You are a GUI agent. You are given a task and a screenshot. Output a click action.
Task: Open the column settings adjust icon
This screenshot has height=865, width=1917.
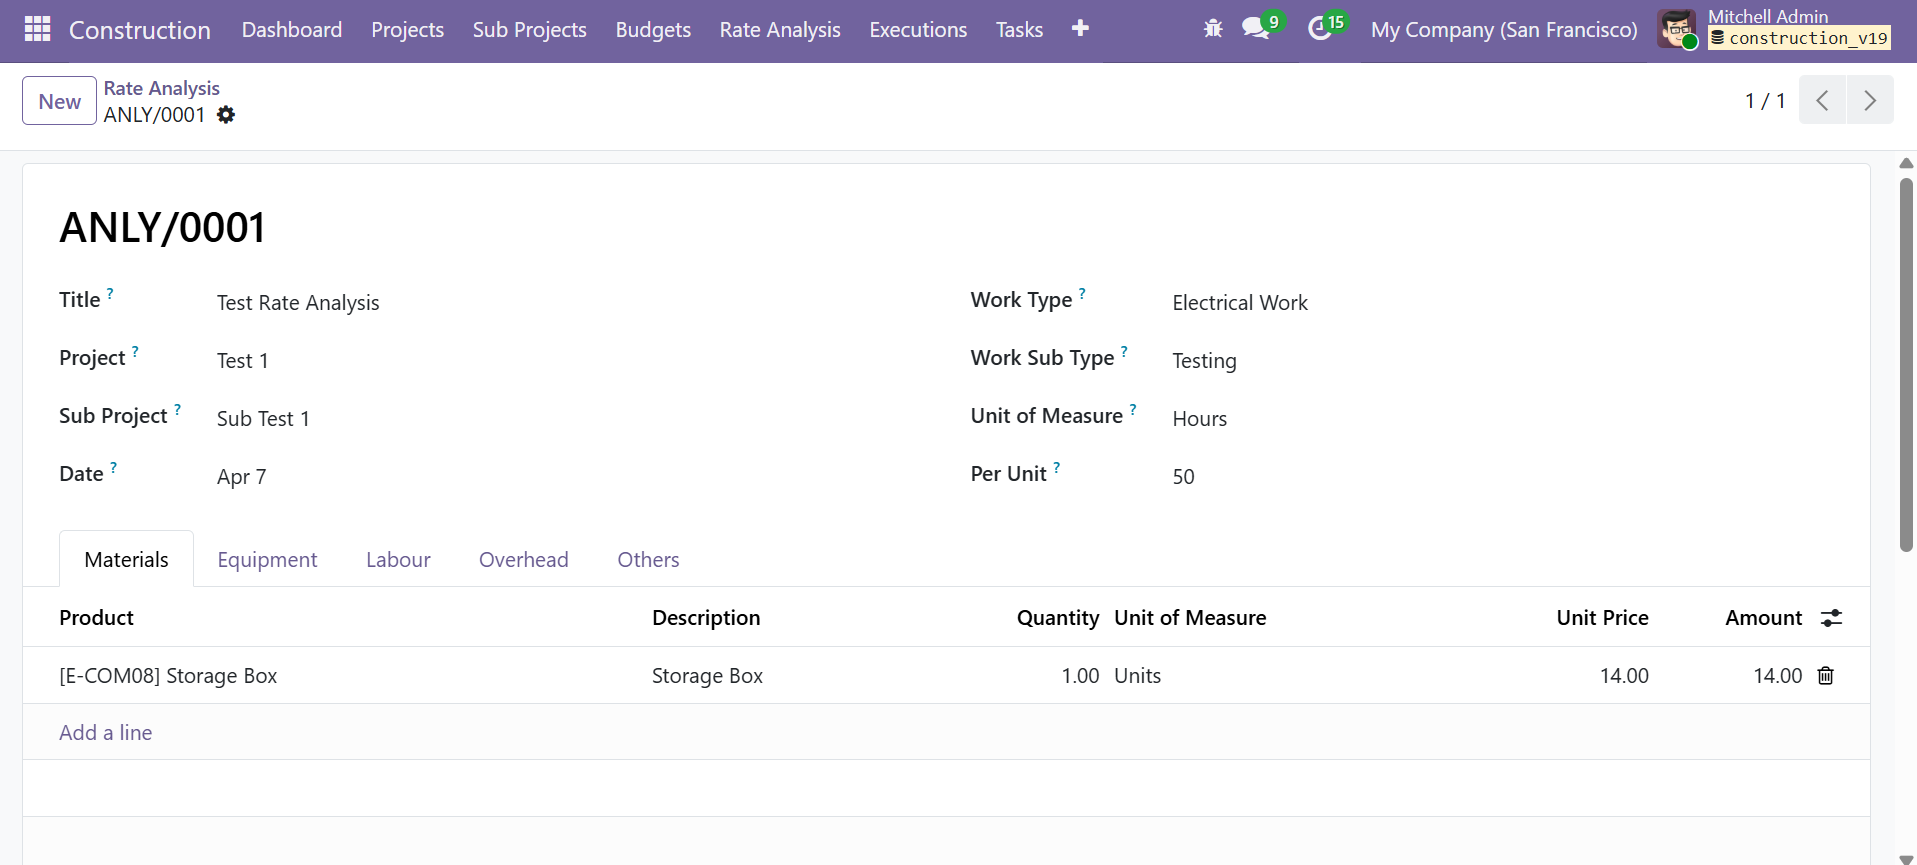click(x=1831, y=618)
